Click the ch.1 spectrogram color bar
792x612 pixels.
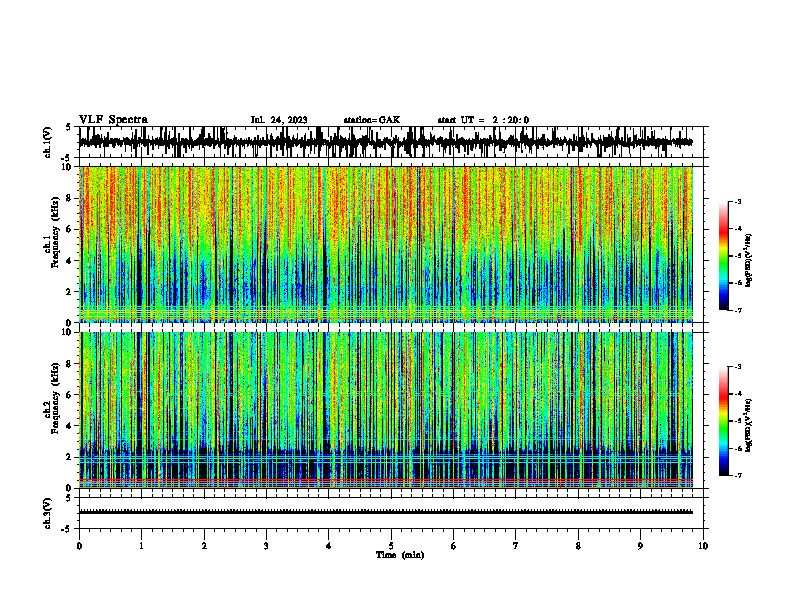click(x=723, y=256)
